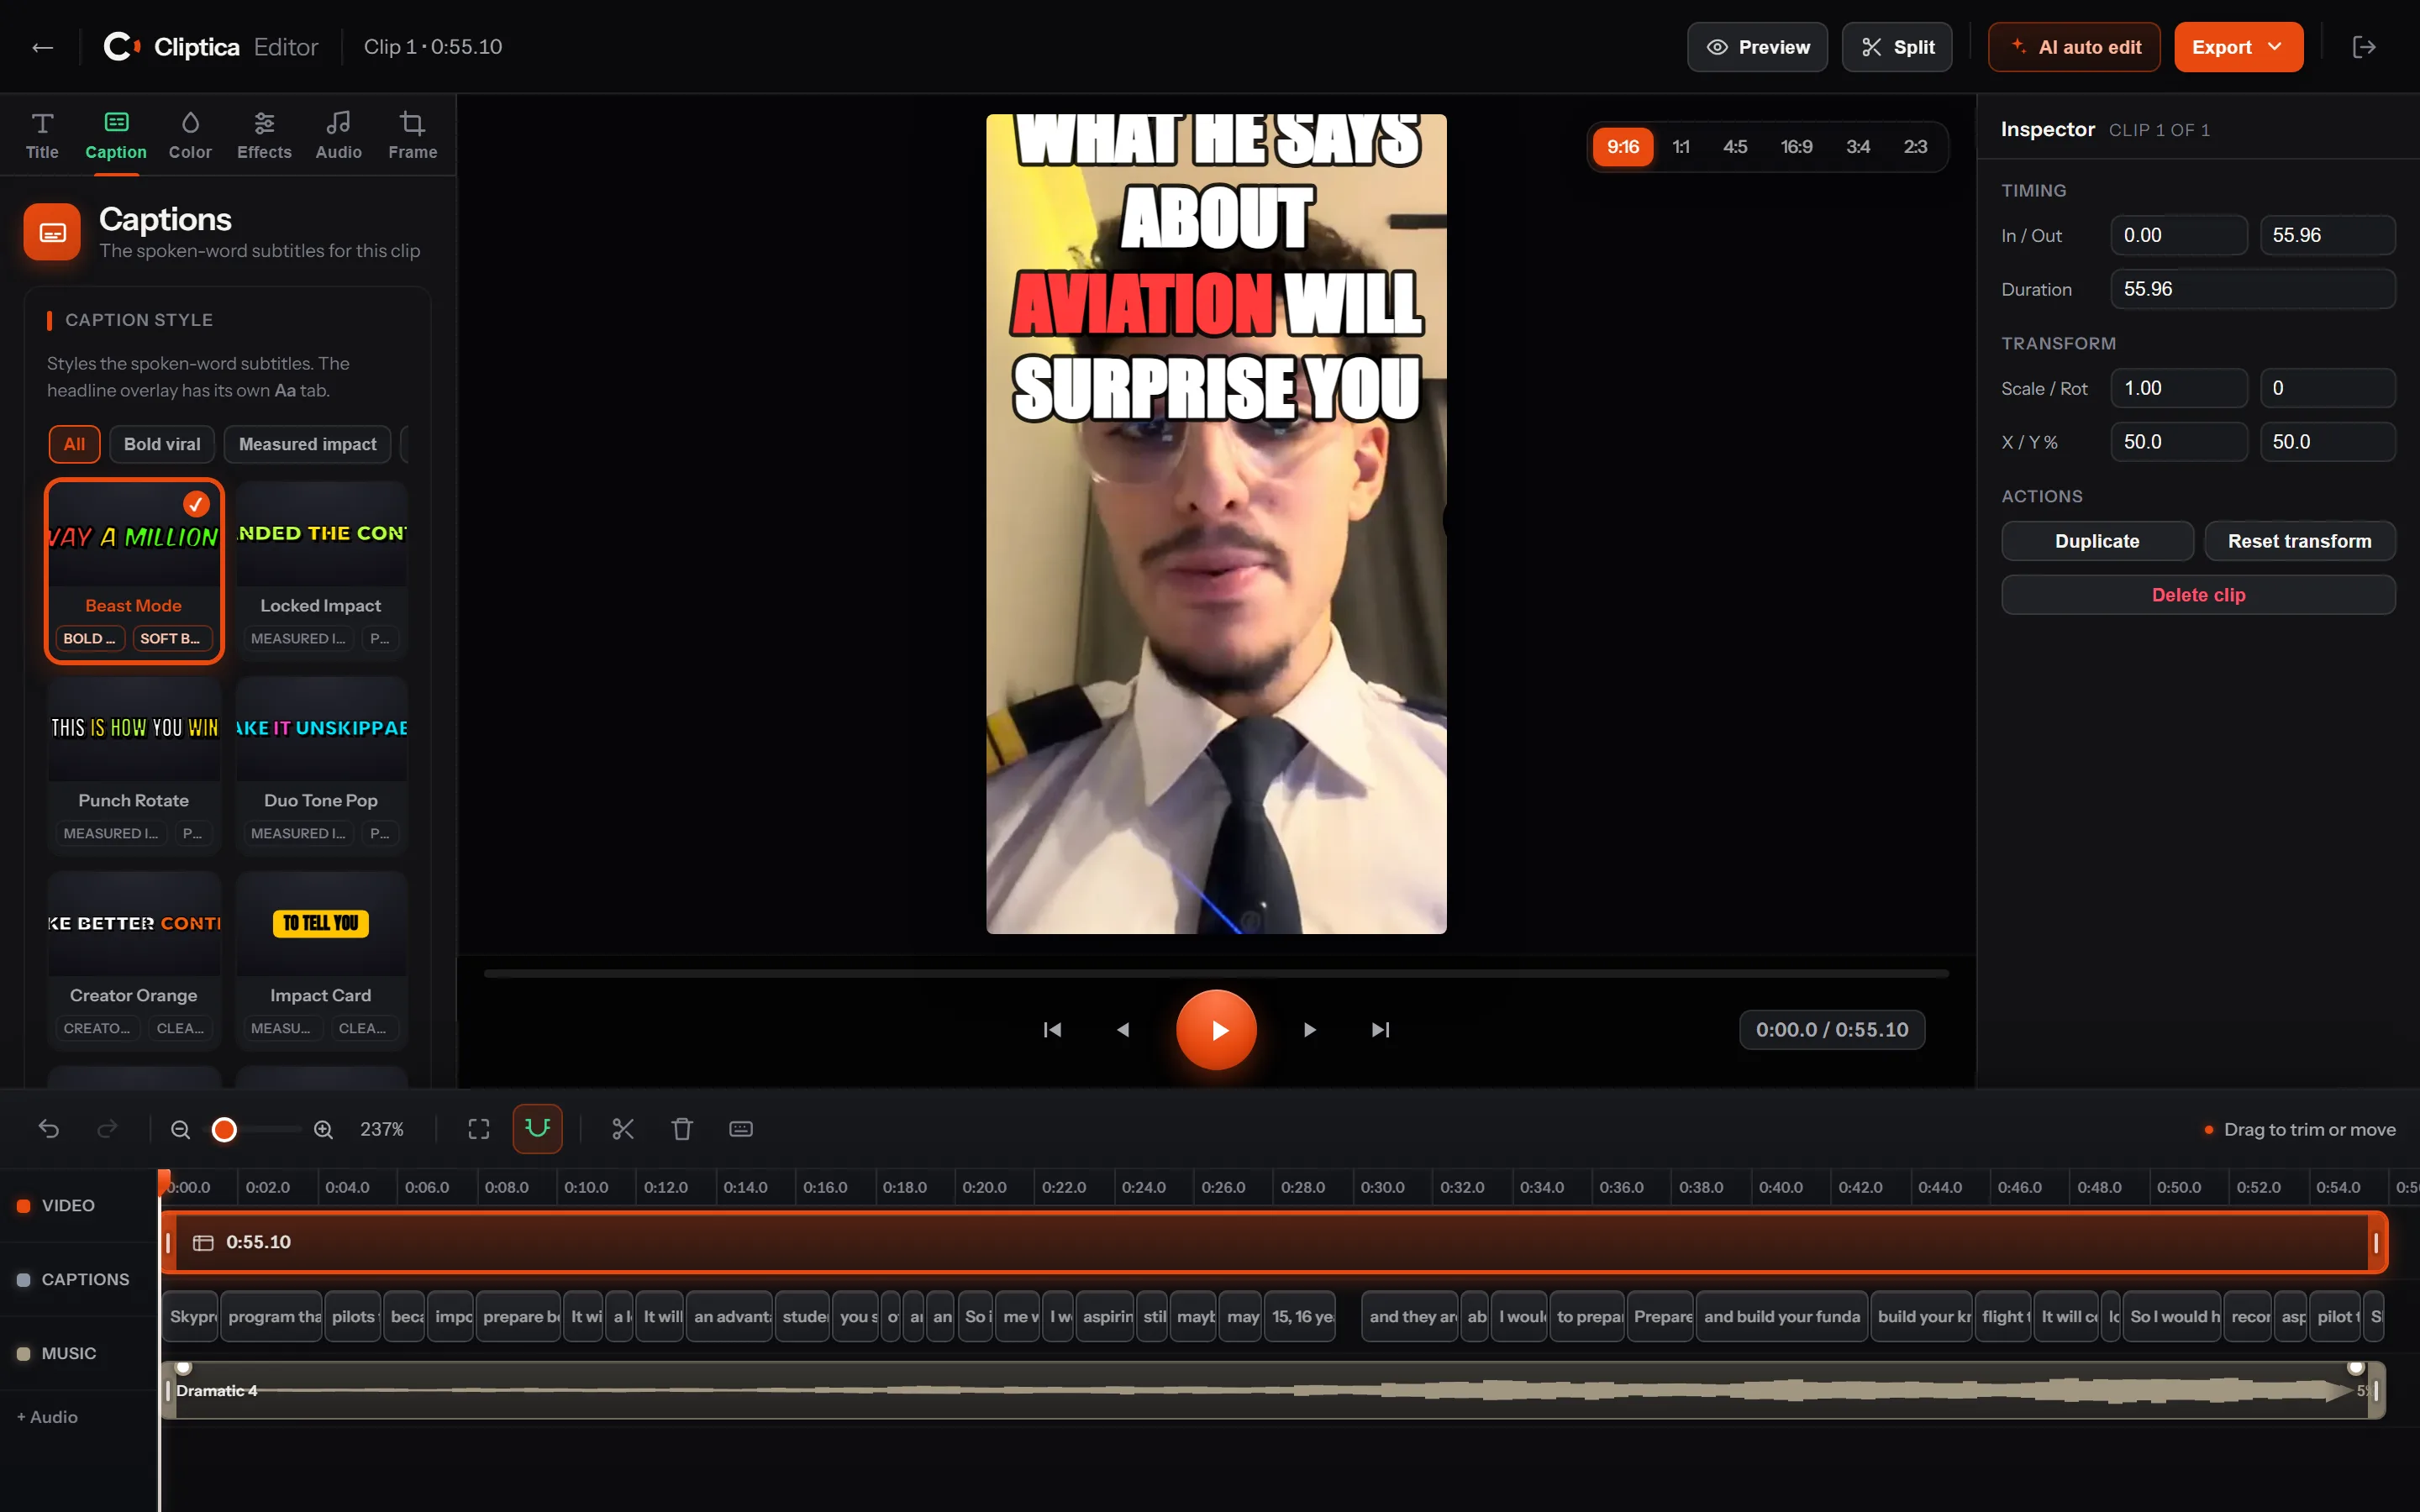The height and width of the screenshot is (1512, 2420).
Task: Select caption segment 'program tha'
Action: [x=273, y=1317]
